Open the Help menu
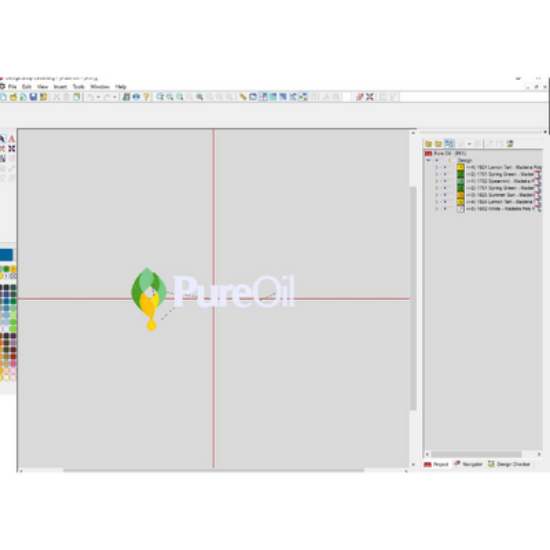550x550 pixels. [121, 87]
